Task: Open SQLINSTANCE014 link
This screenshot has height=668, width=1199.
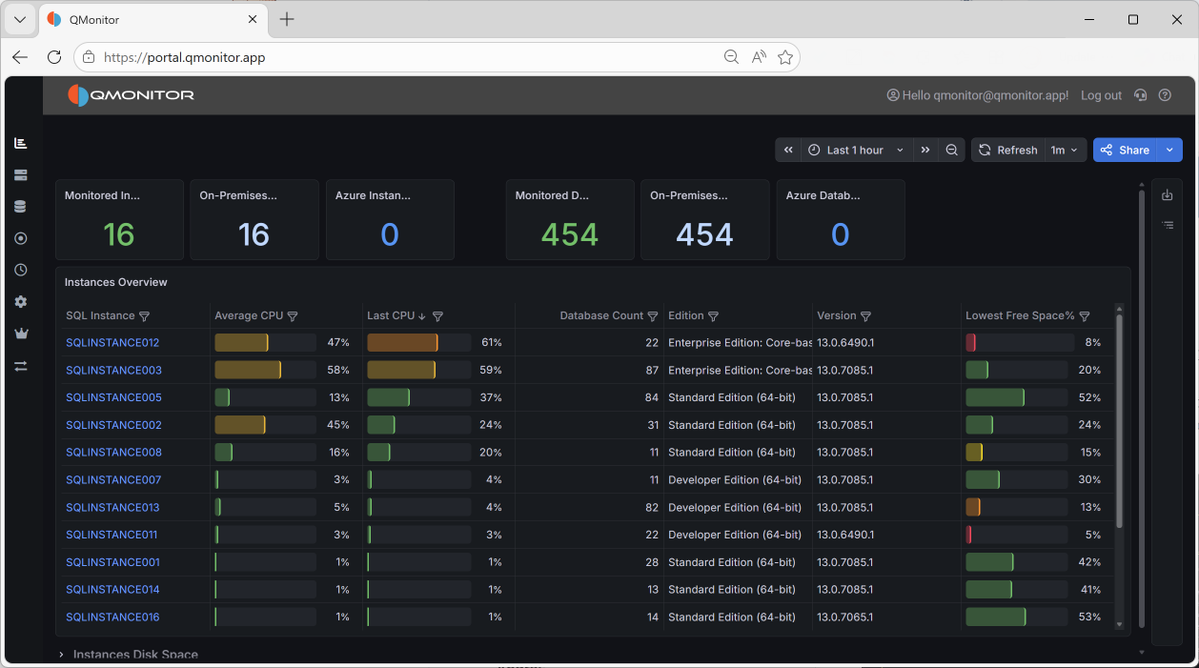Action: [x=112, y=590]
